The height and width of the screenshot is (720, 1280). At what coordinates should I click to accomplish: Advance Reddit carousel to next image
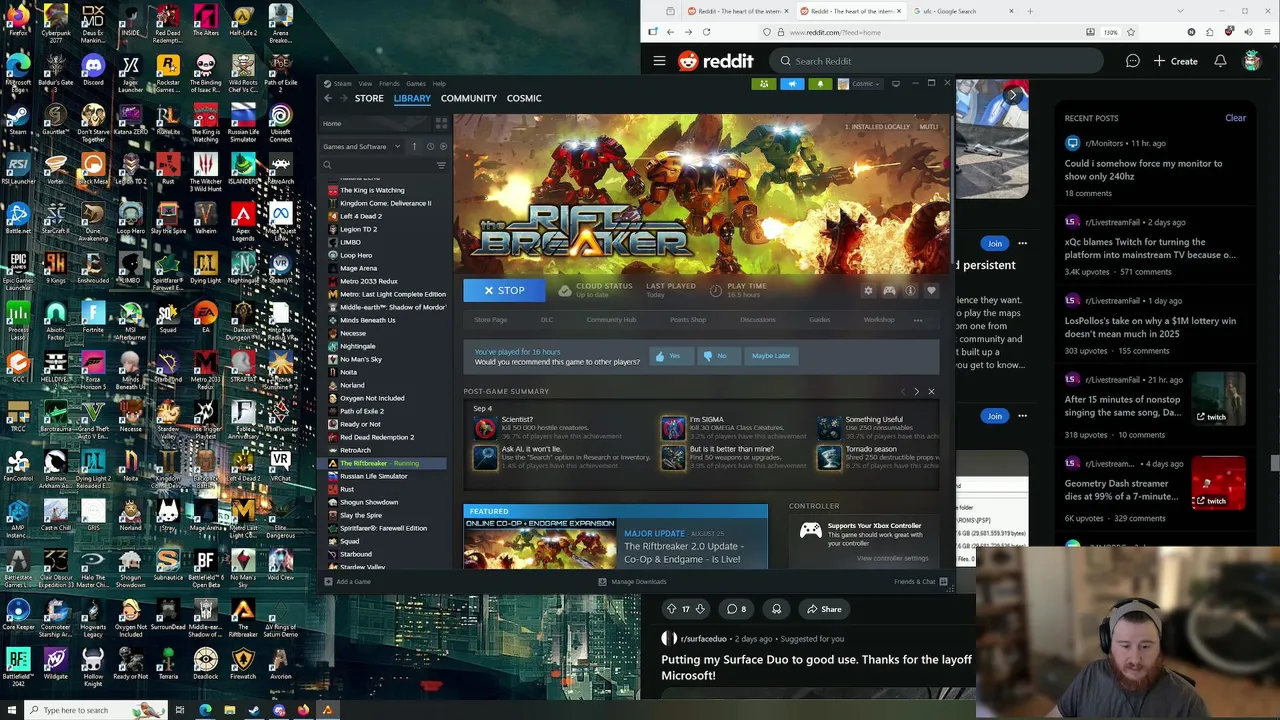coord(1013,96)
